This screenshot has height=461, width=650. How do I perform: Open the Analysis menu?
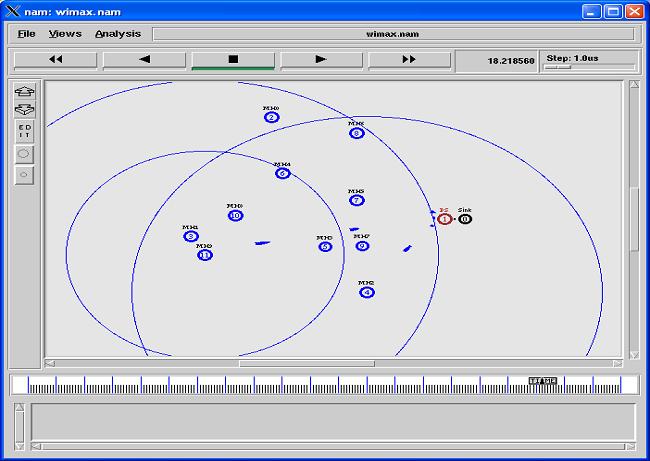pyautogui.click(x=118, y=34)
